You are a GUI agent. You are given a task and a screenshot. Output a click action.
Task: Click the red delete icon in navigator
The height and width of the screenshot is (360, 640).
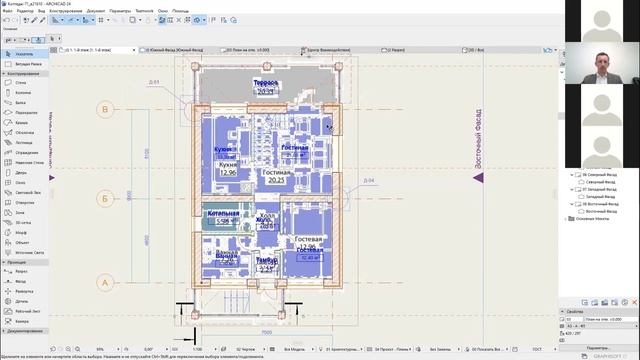point(635,302)
